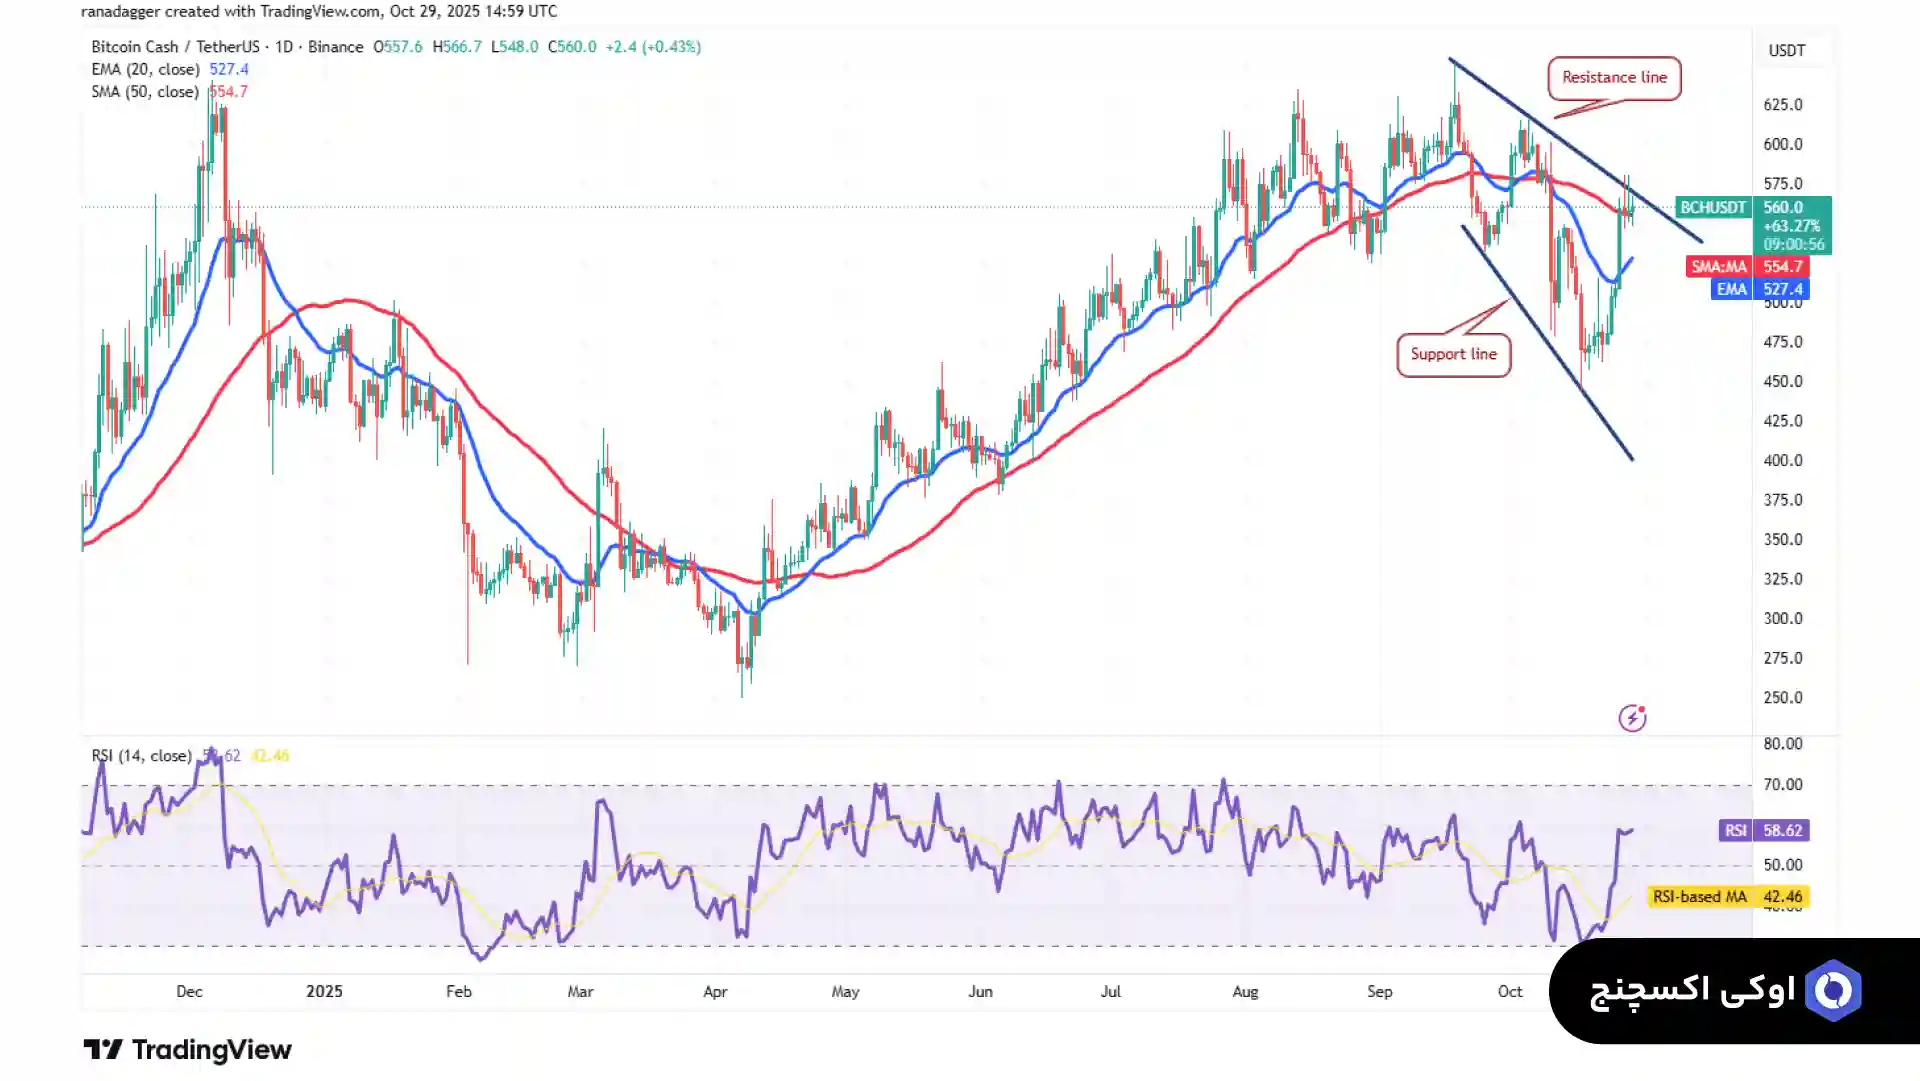
Task: Click the blue OK Exchange hexagon logo
Action: click(1833, 990)
